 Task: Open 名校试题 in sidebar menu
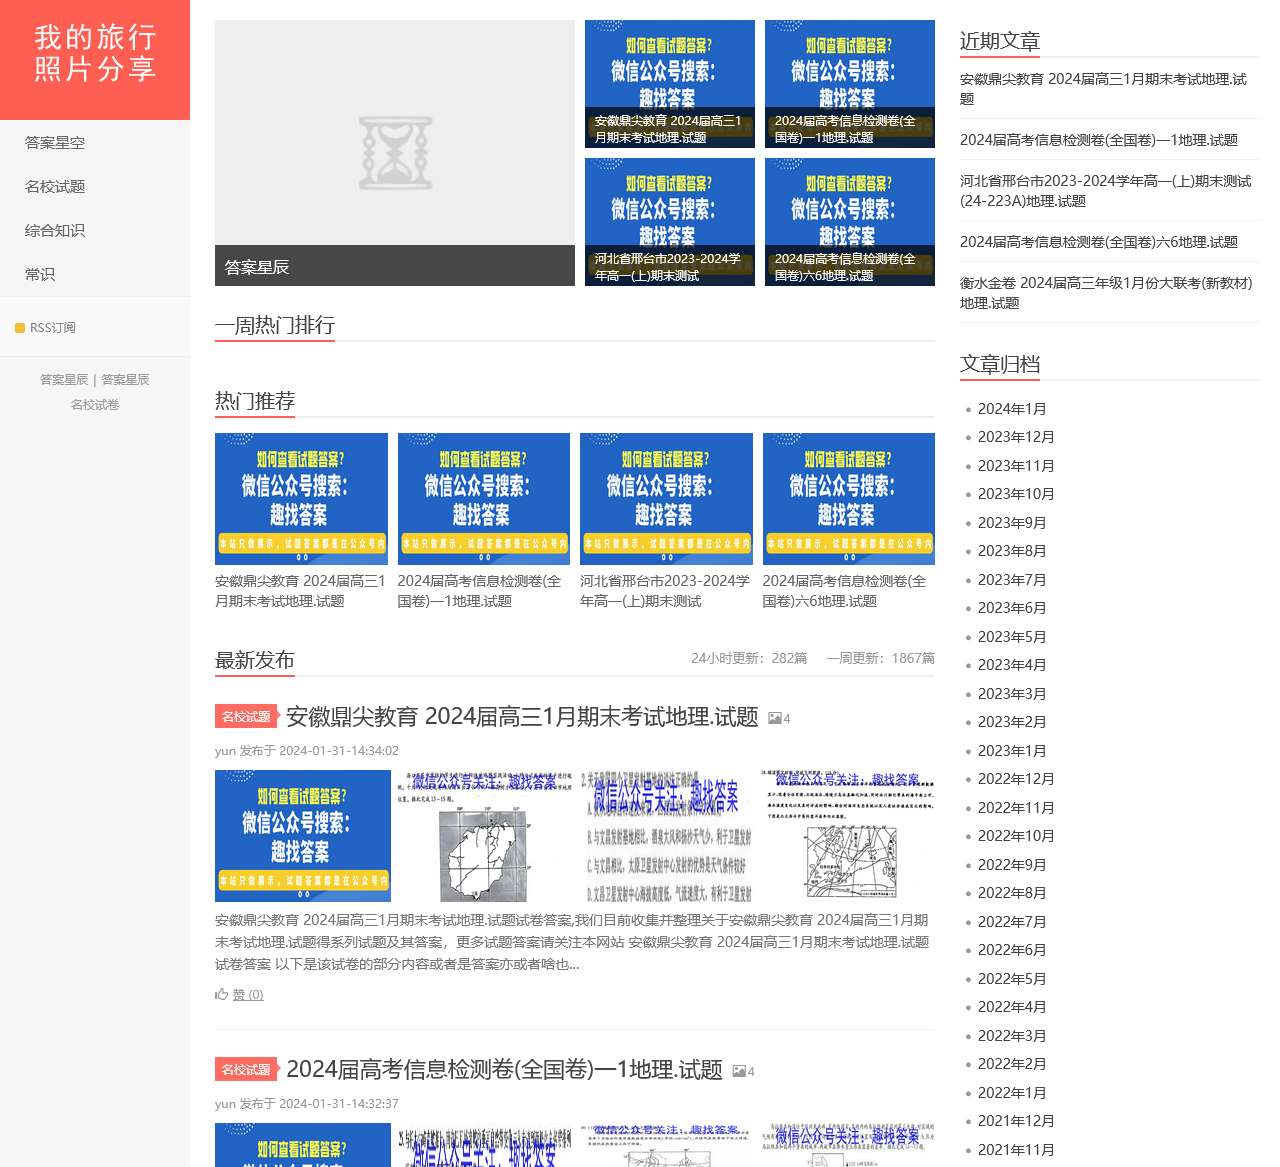[x=55, y=187]
